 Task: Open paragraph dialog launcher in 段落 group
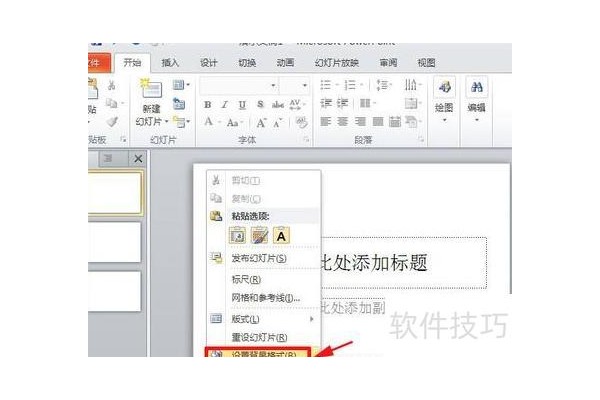(x=421, y=139)
